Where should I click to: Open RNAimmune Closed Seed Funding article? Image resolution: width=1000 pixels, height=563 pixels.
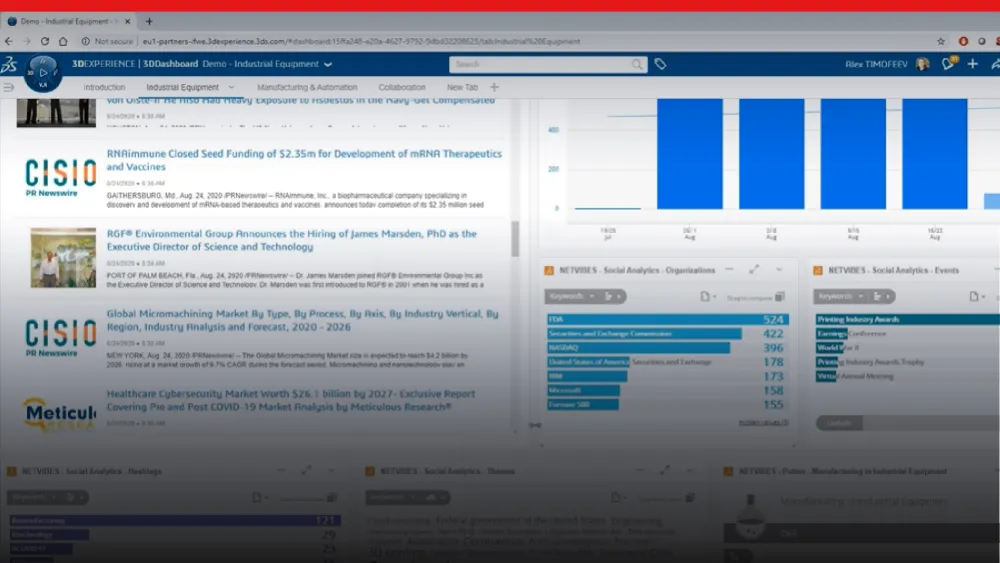(x=304, y=160)
